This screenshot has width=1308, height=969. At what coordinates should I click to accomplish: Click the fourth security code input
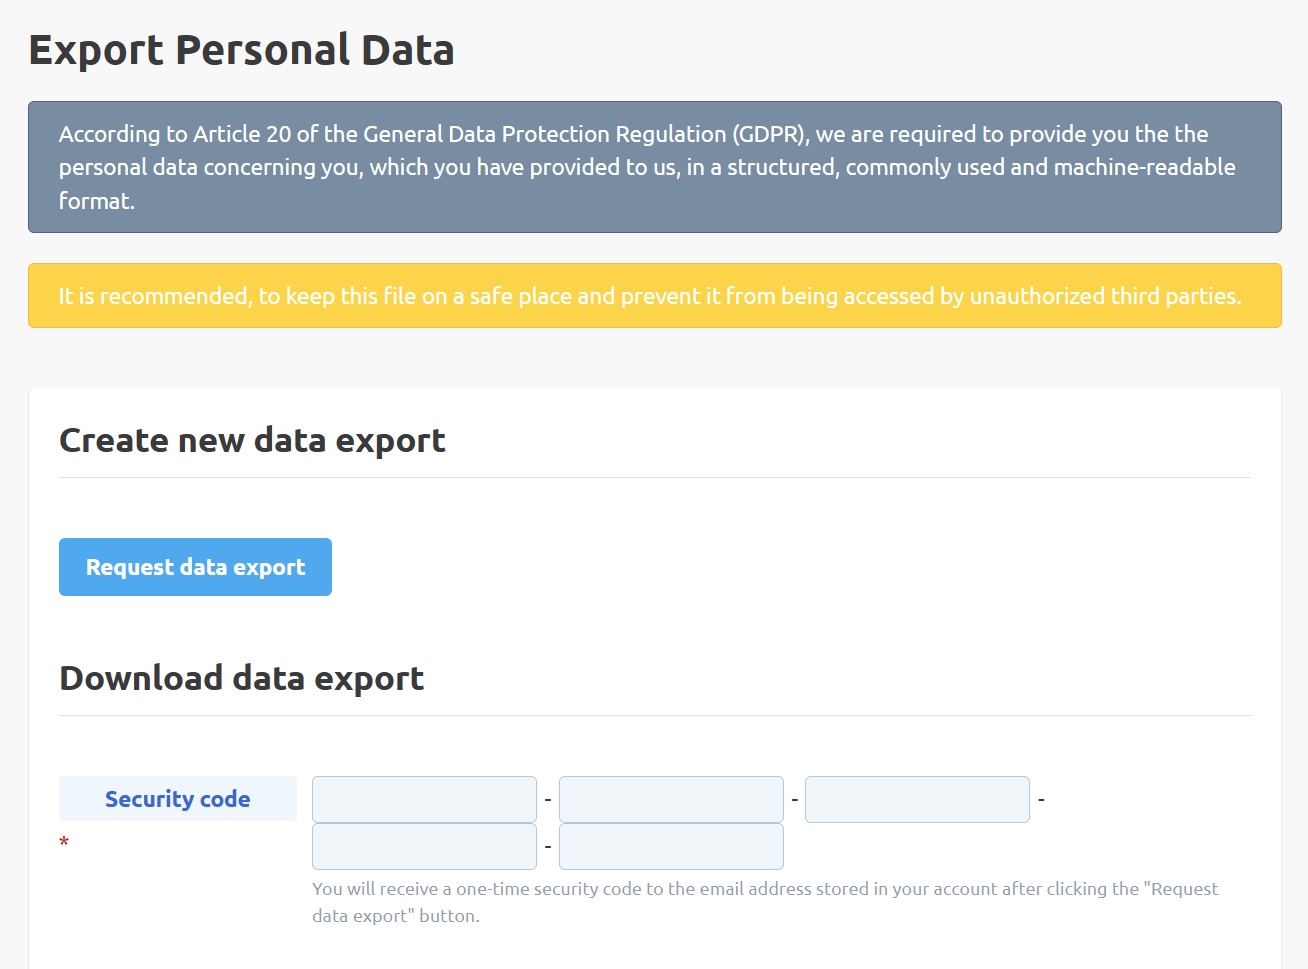point(424,846)
